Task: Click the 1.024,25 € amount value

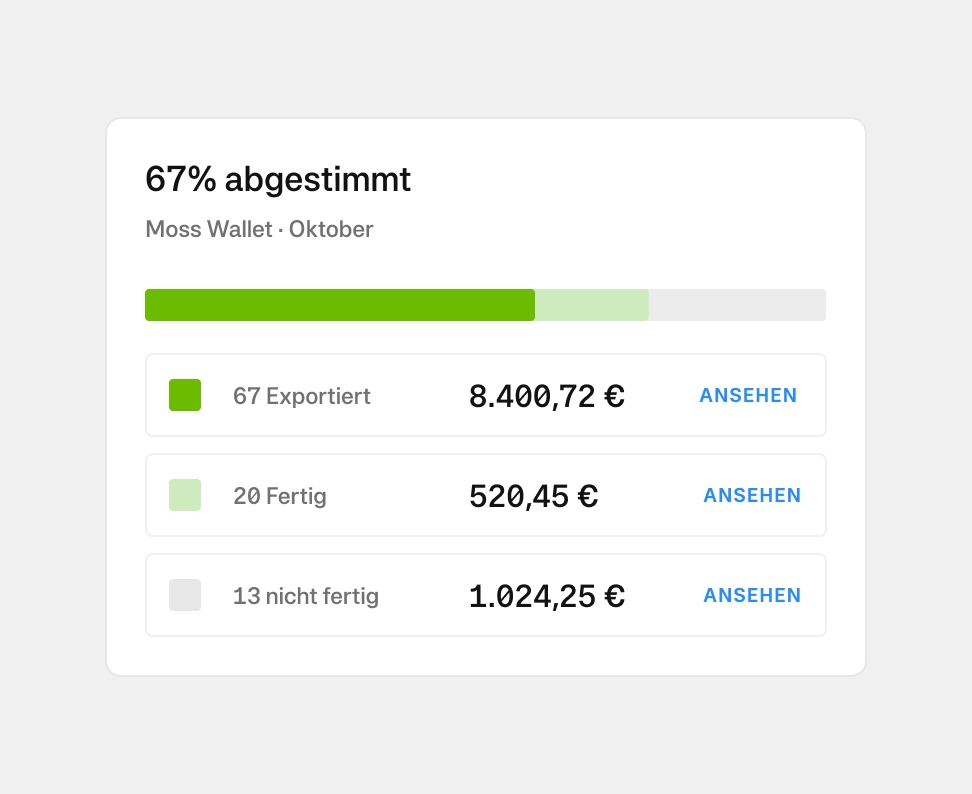Action: coord(546,595)
